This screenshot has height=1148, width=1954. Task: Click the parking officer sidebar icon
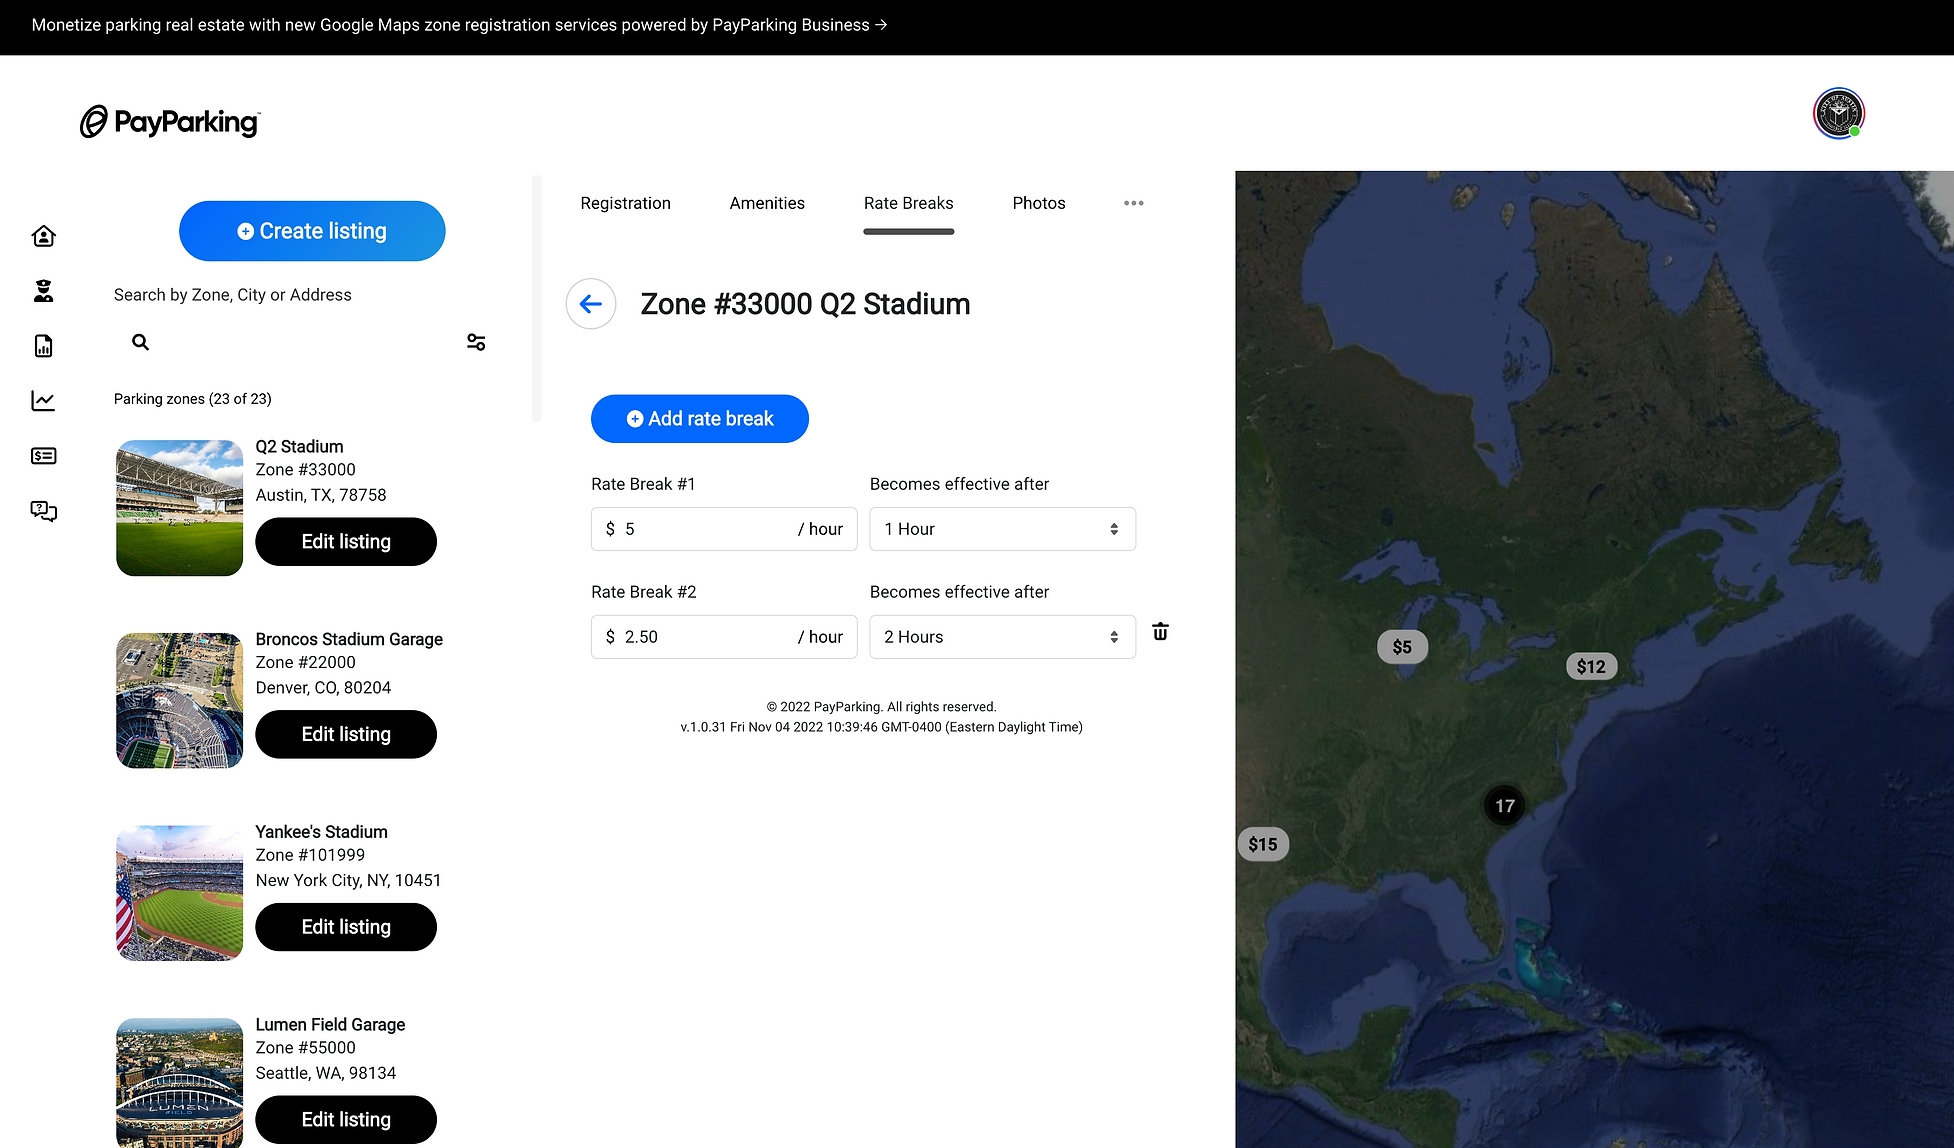[x=43, y=291]
